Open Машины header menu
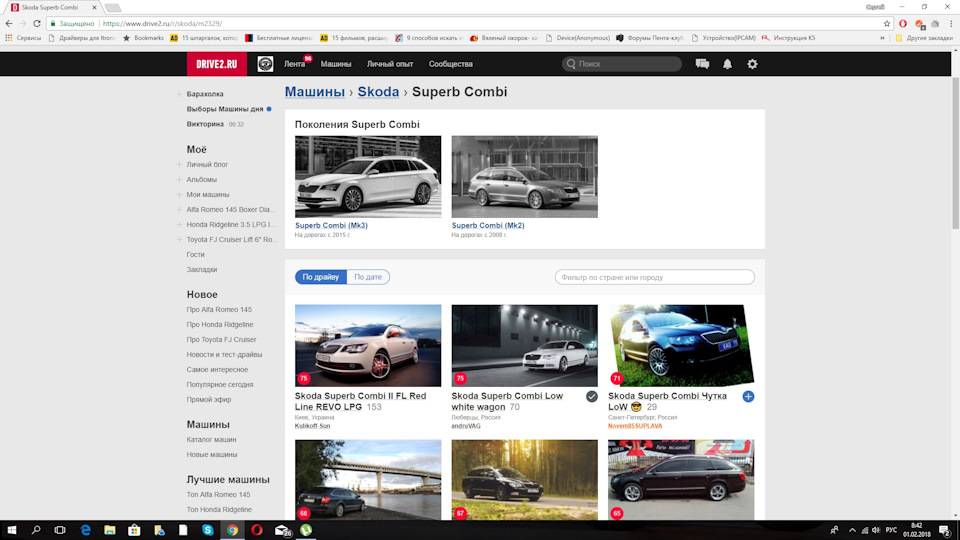Viewport: 960px width, 540px height. tap(336, 64)
